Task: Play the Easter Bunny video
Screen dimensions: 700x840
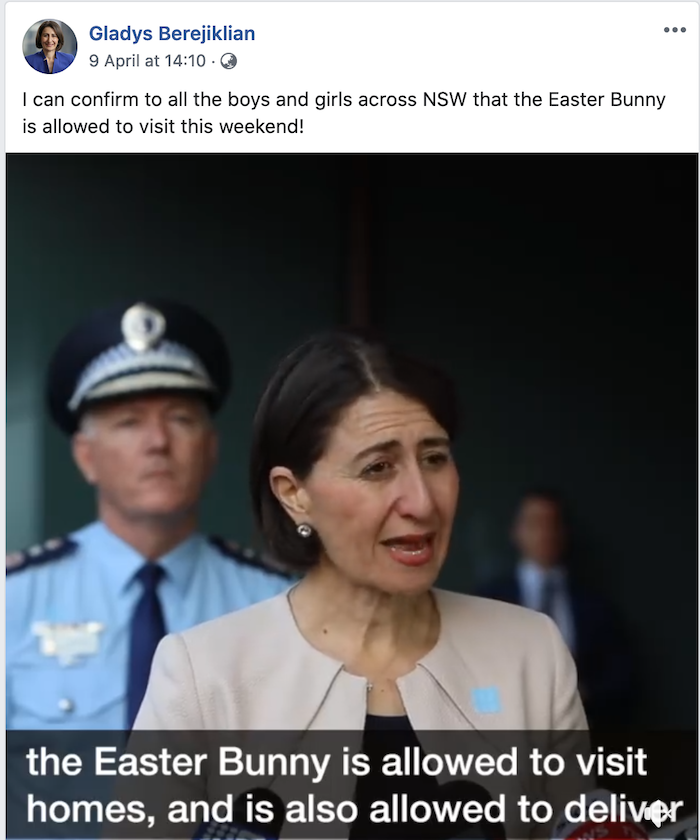Action: pos(352,497)
